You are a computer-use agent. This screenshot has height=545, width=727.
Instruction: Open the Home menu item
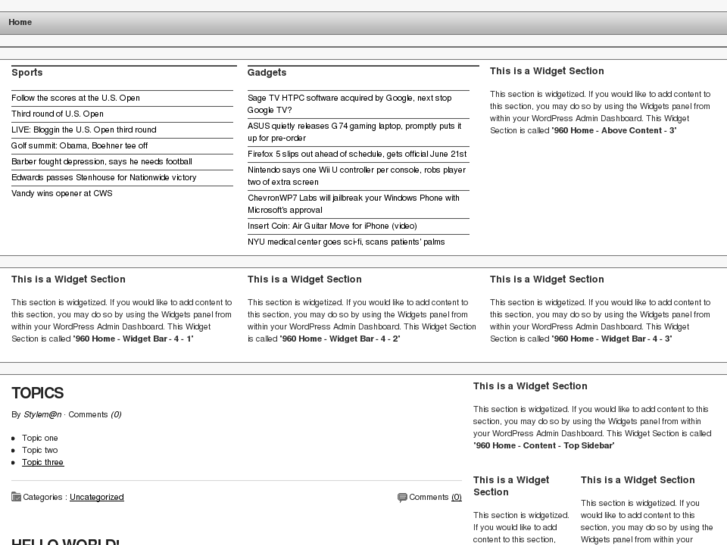pos(20,22)
